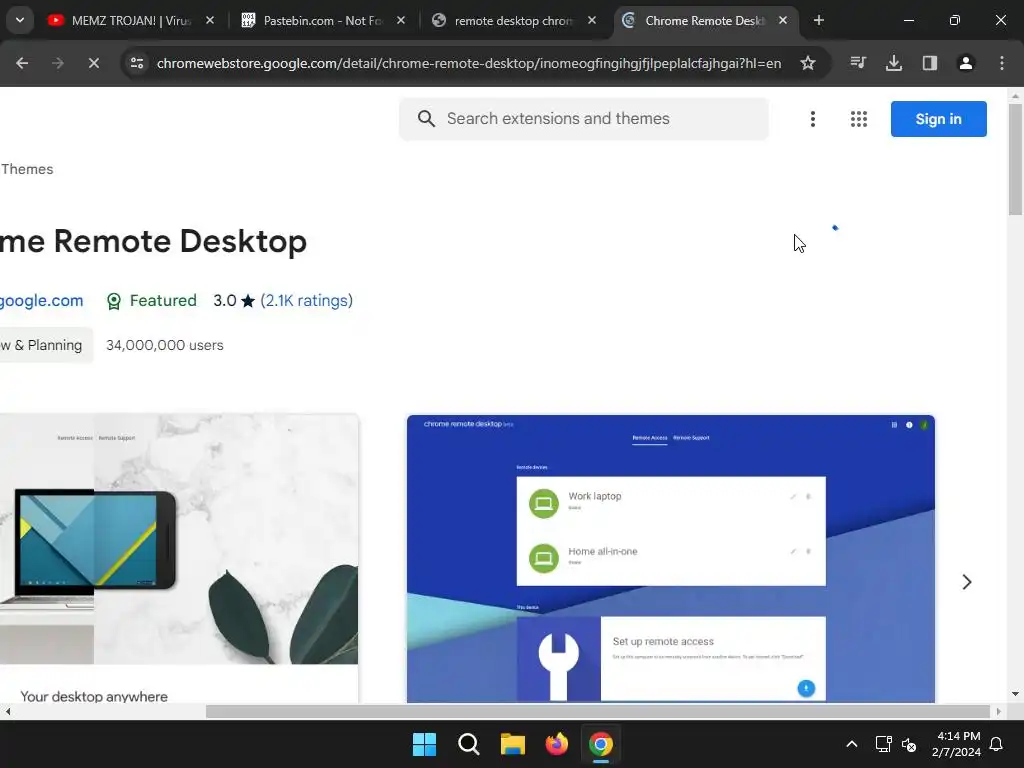Open File Explorer from taskbar
1024x768 pixels.
point(513,744)
